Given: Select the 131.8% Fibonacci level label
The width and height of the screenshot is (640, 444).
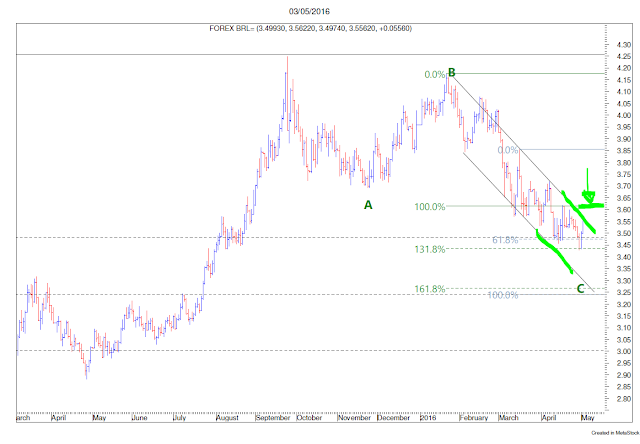Looking at the screenshot, I should point(430,249).
